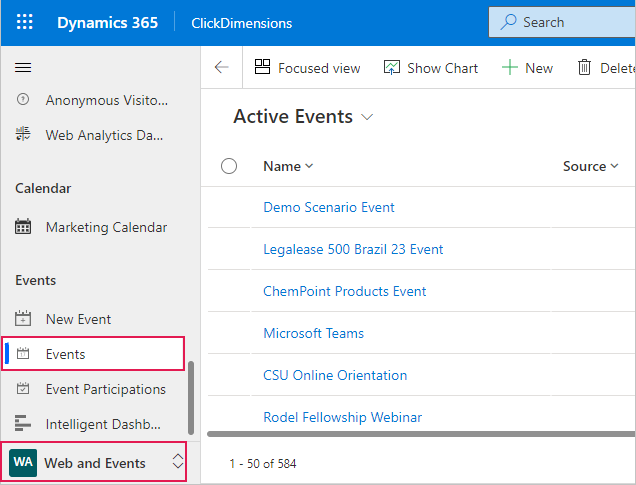Click the Delete command label
The height and width of the screenshot is (485, 636).
617,68
